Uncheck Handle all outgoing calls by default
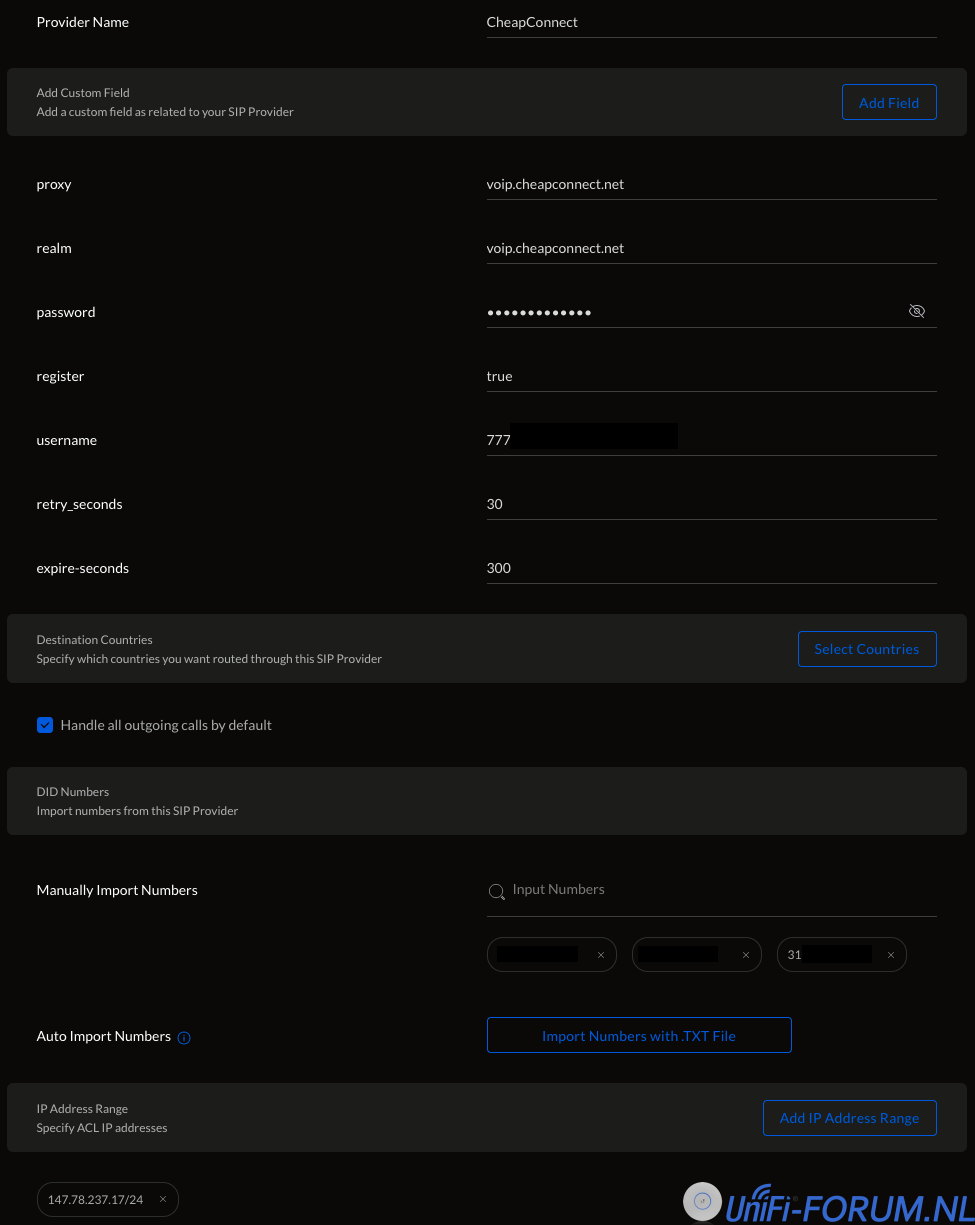Screen dimensions: 975x1225 [x=45, y=725]
